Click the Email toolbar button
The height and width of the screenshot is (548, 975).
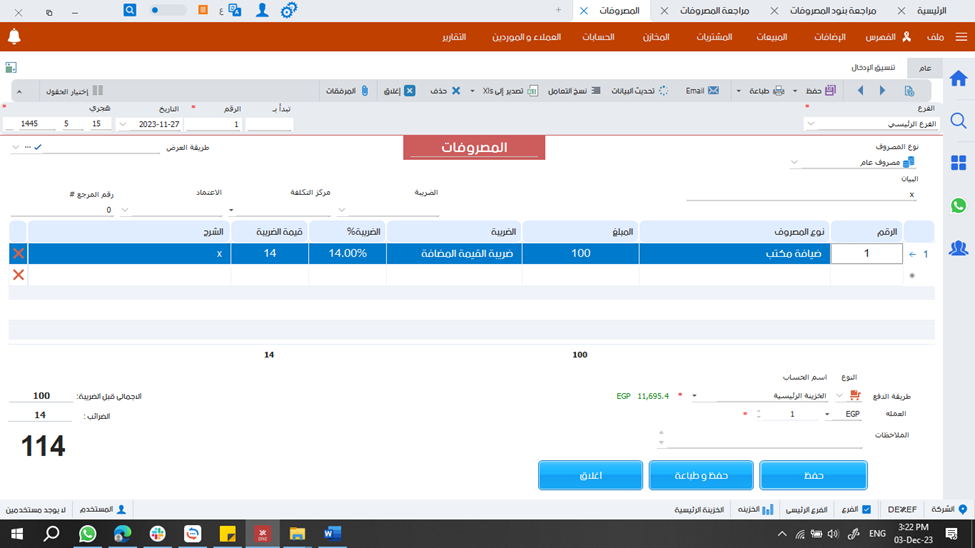pyautogui.click(x=701, y=90)
